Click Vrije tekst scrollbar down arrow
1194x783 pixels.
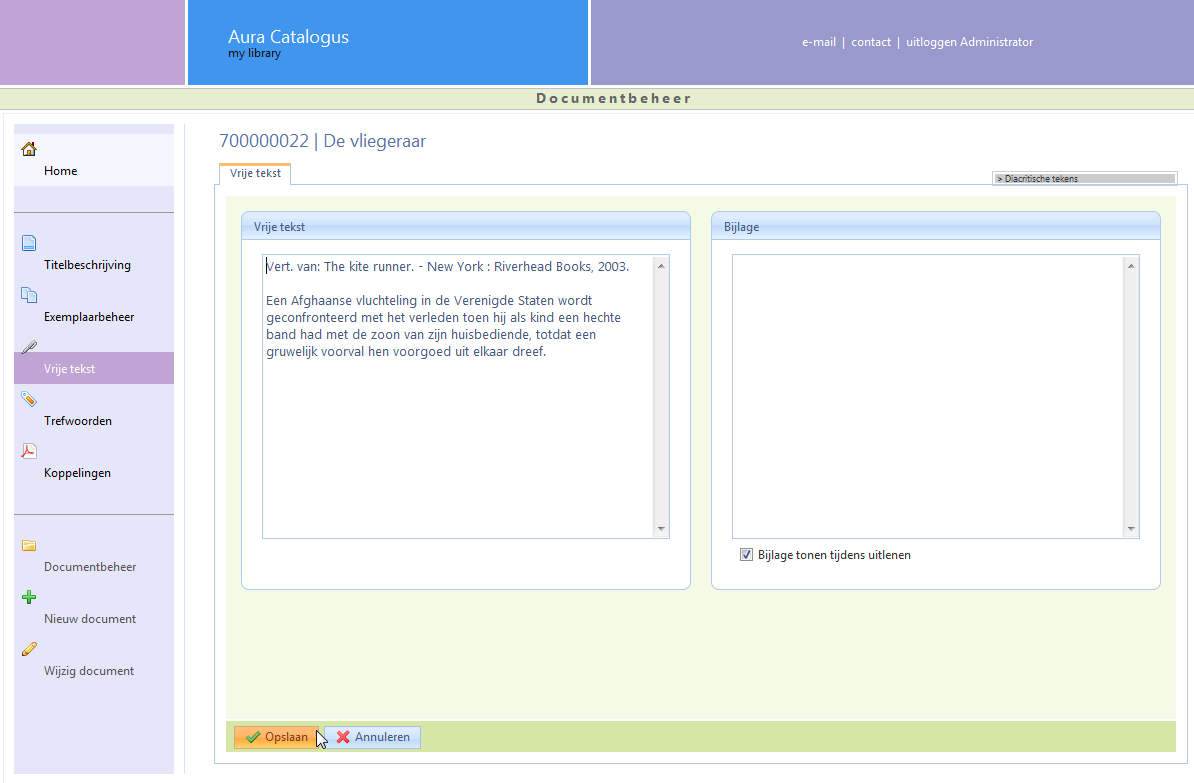661,529
